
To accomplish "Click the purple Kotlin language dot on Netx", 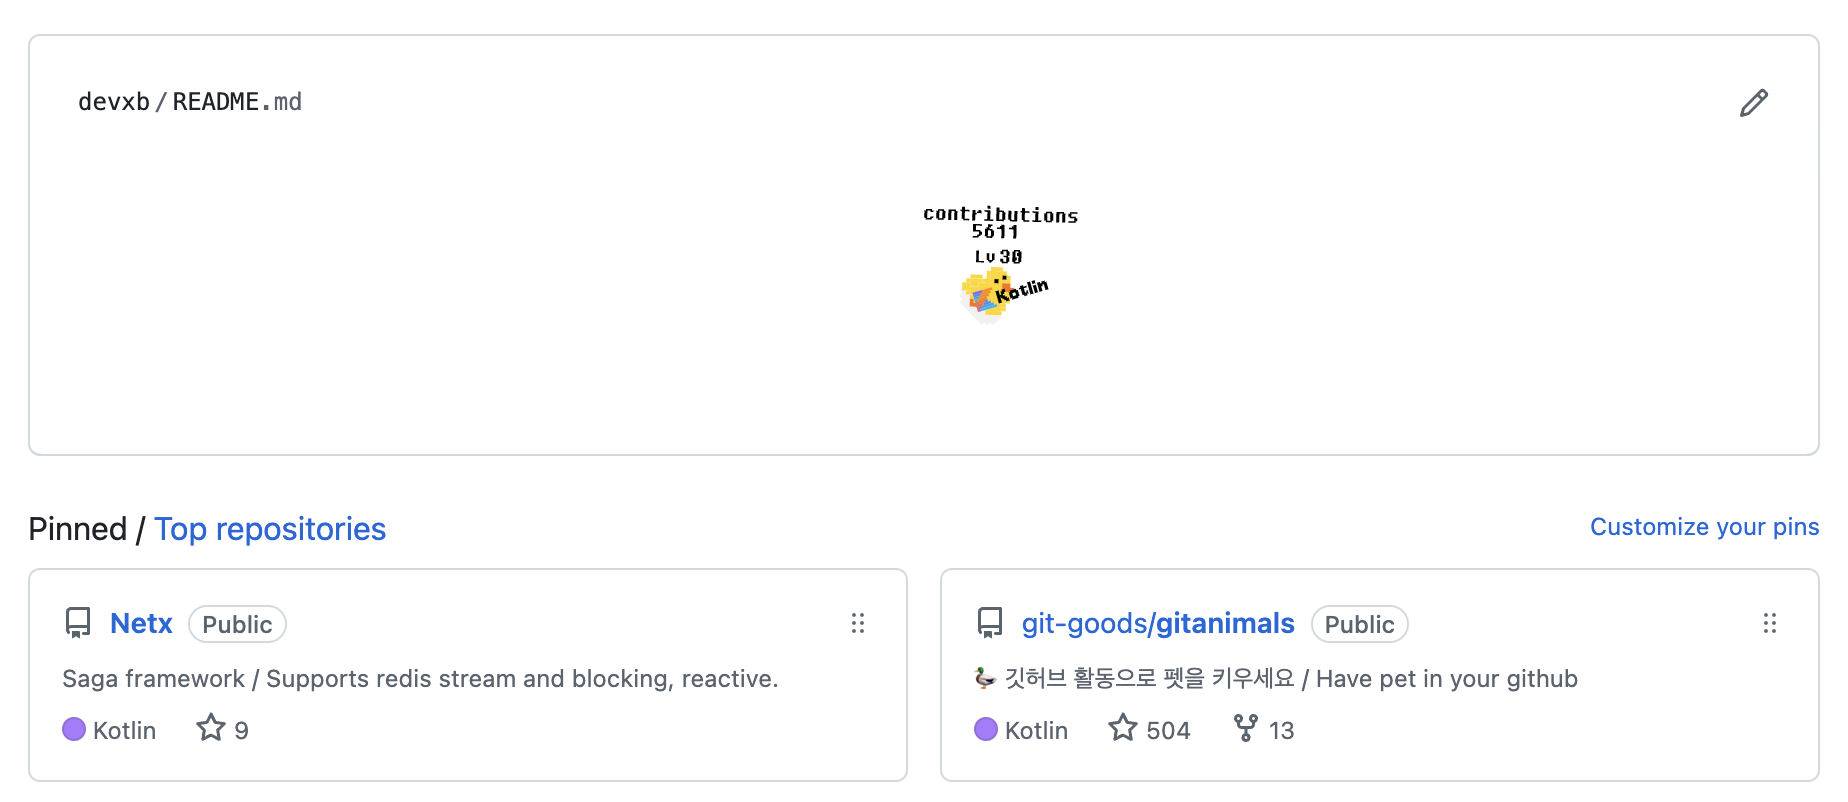I will pos(74,729).
